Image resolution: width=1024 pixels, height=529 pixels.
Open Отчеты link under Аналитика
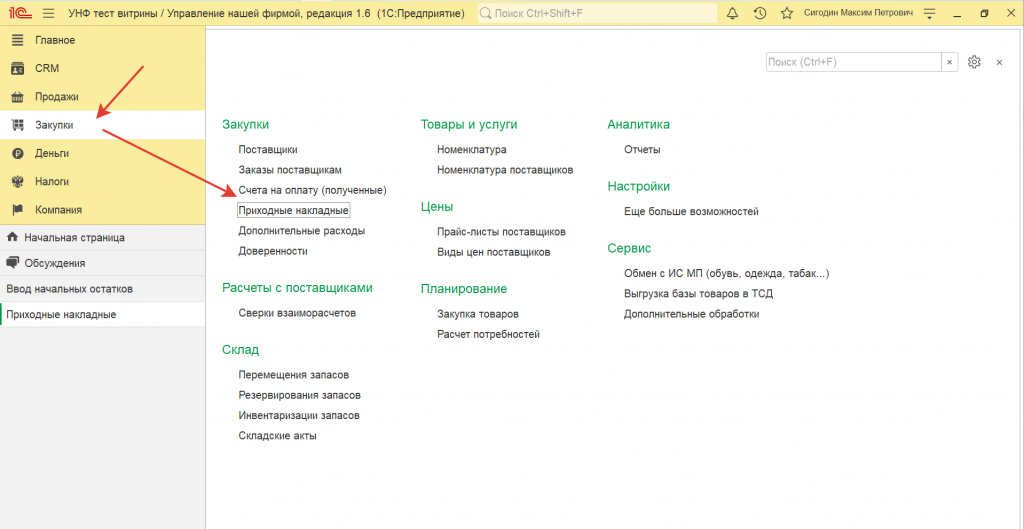pyautogui.click(x=643, y=150)
